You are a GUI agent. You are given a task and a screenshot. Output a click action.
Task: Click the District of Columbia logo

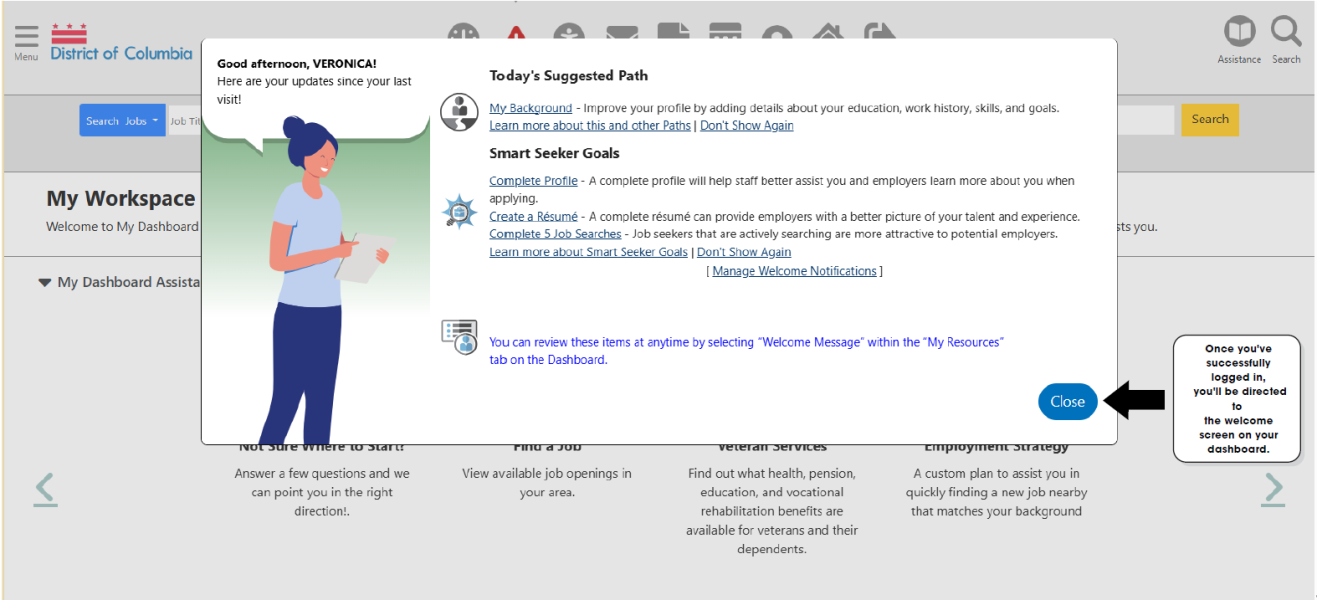coord(121,43)
